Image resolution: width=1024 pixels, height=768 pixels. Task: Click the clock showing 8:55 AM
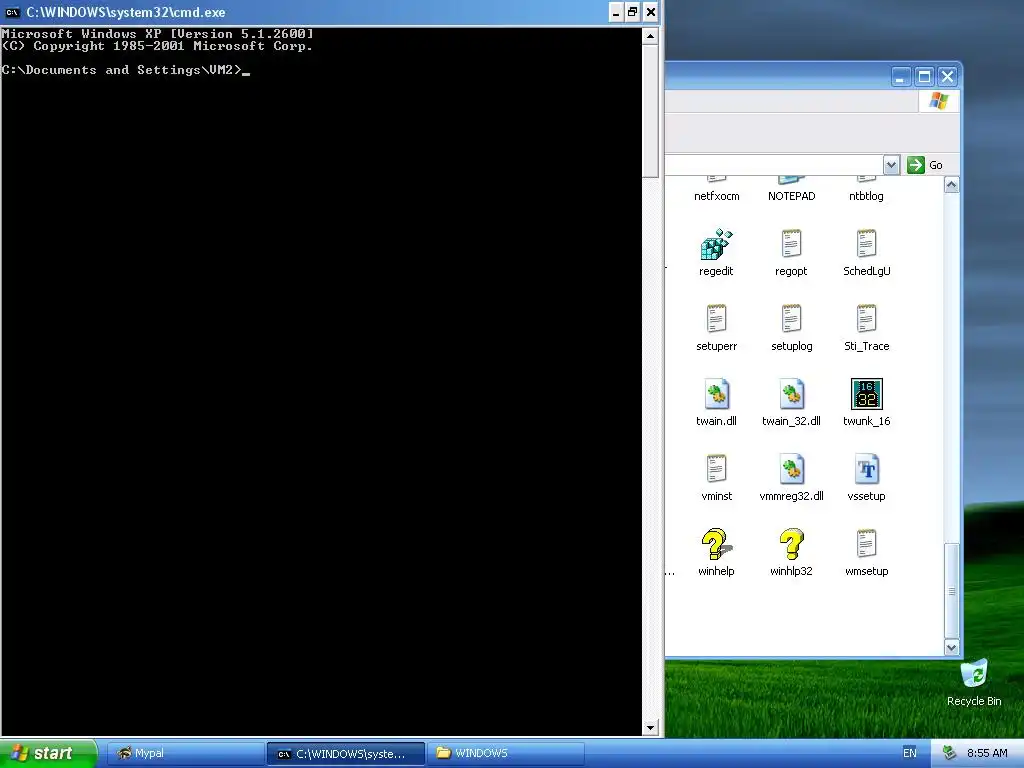coord(987,753)
